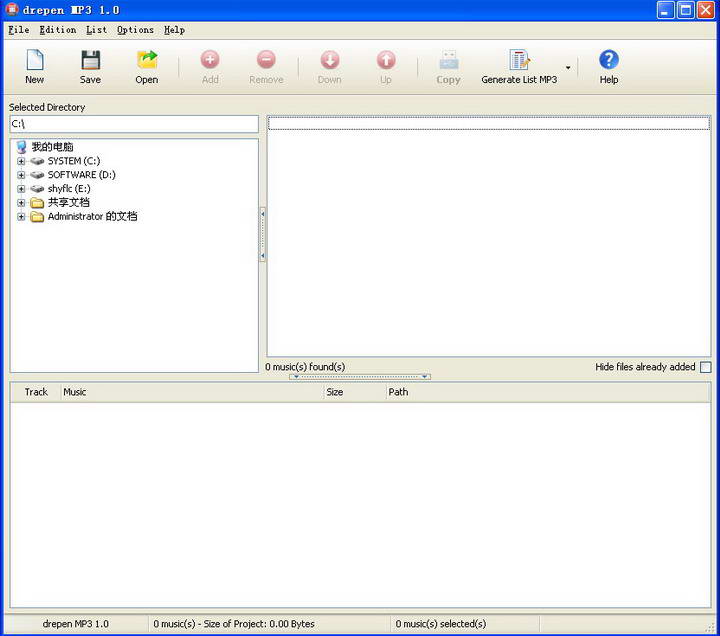Select the 共享文档 shared documents folder

[69, 203]
